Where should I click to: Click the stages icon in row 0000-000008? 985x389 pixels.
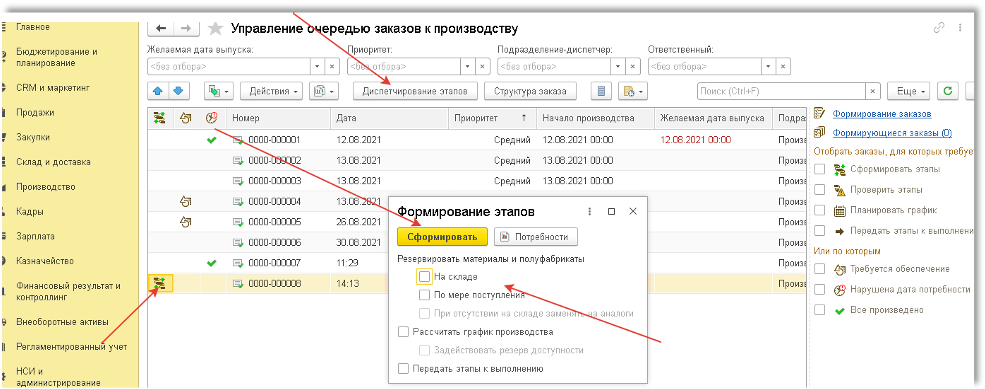tap(160, 283)
